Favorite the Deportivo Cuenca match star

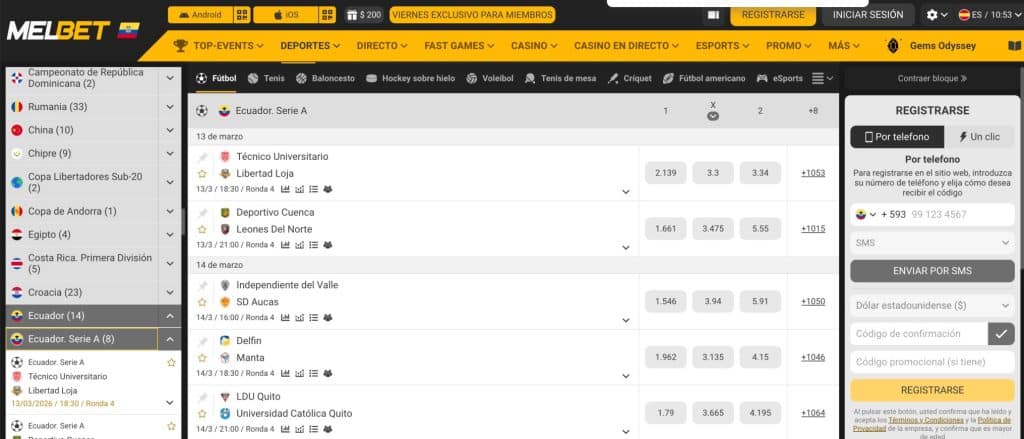tap(203, 229)
